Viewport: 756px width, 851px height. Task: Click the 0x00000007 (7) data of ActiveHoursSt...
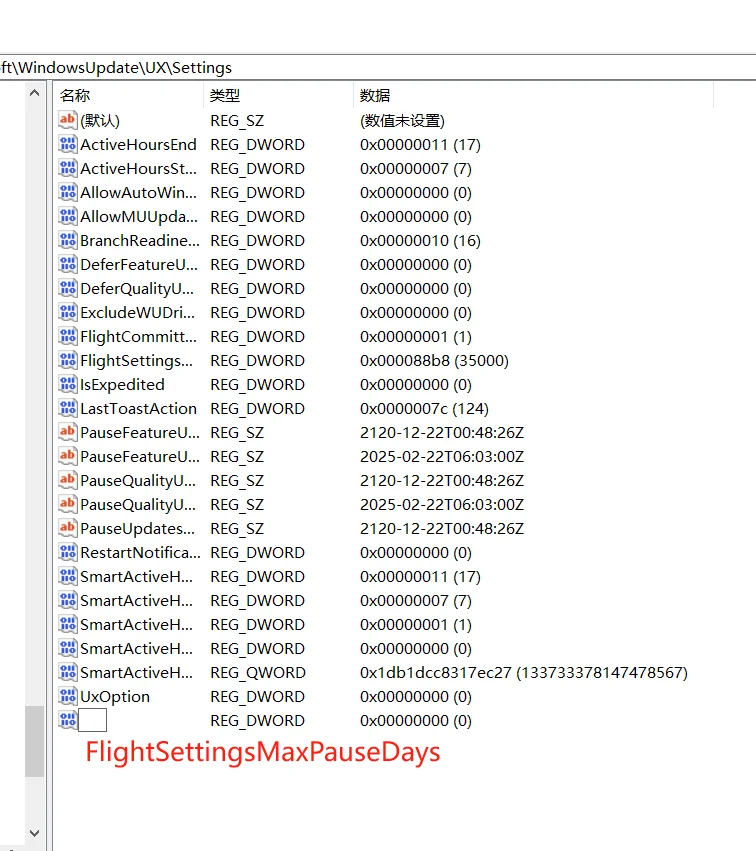(416, 168)
